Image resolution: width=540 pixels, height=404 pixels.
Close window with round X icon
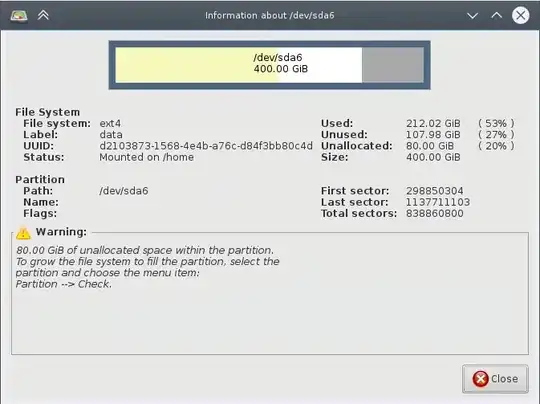(520, 15)
